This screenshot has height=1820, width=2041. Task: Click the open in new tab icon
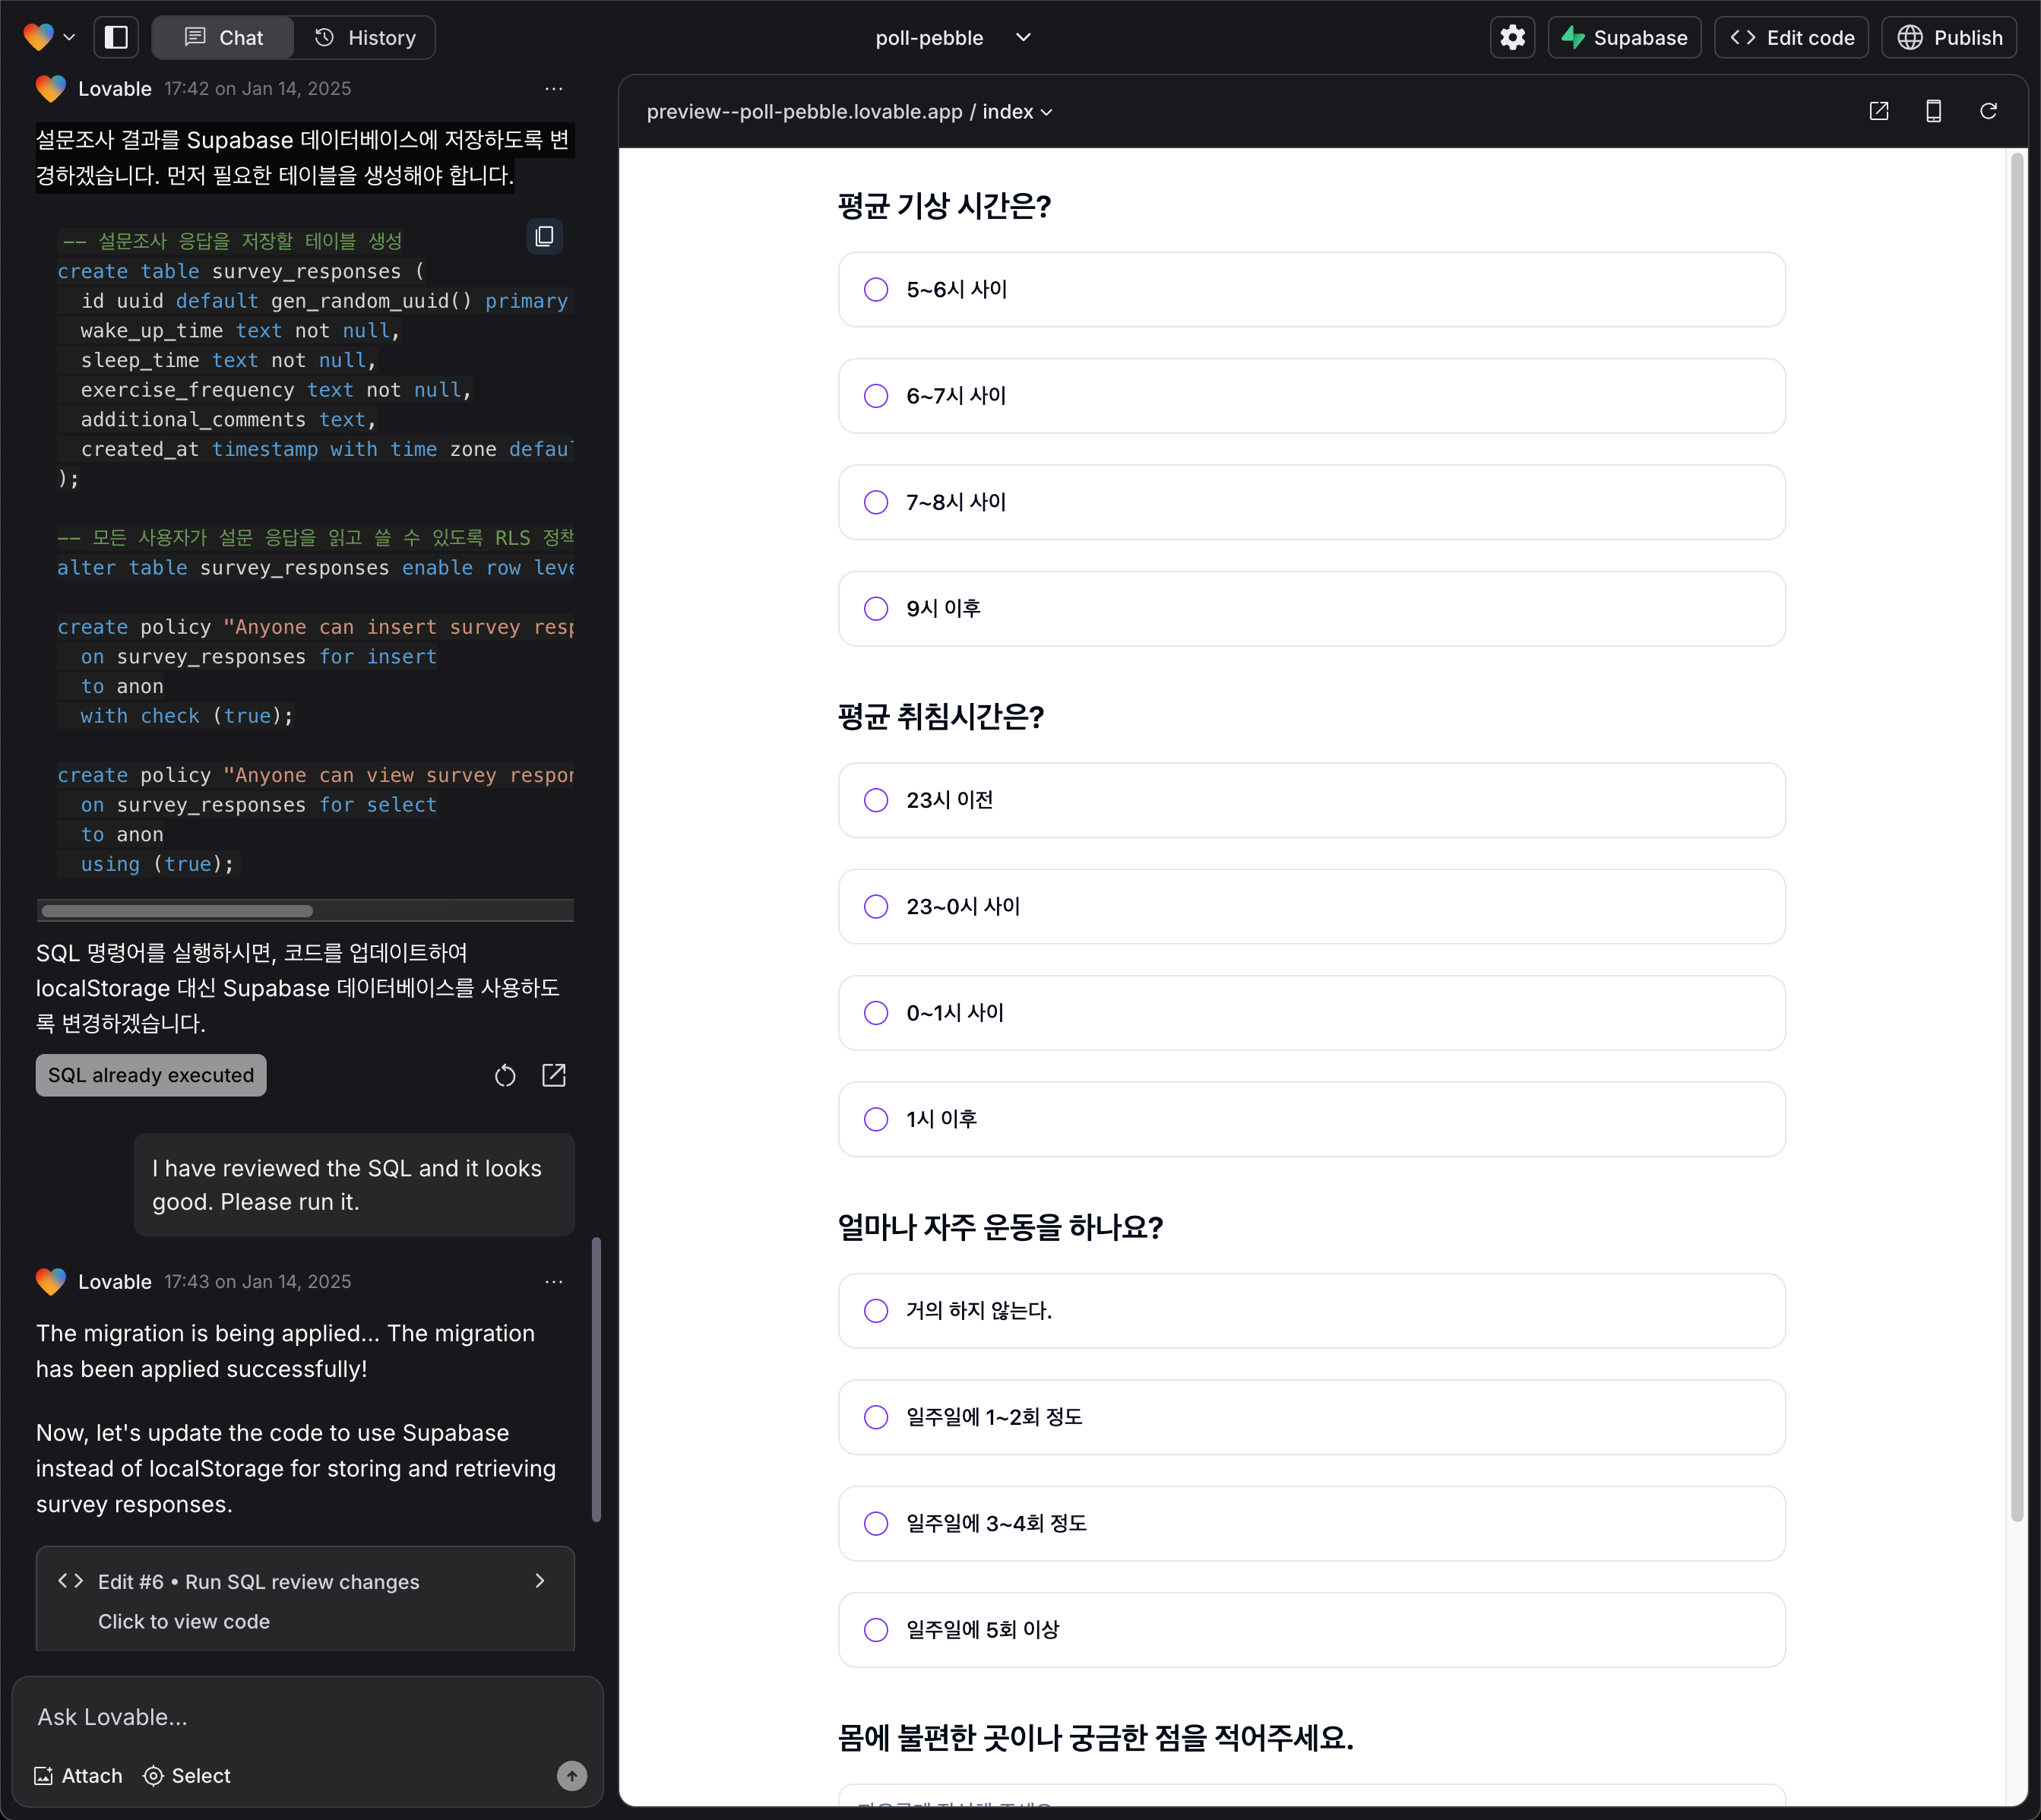point(1878,112)
